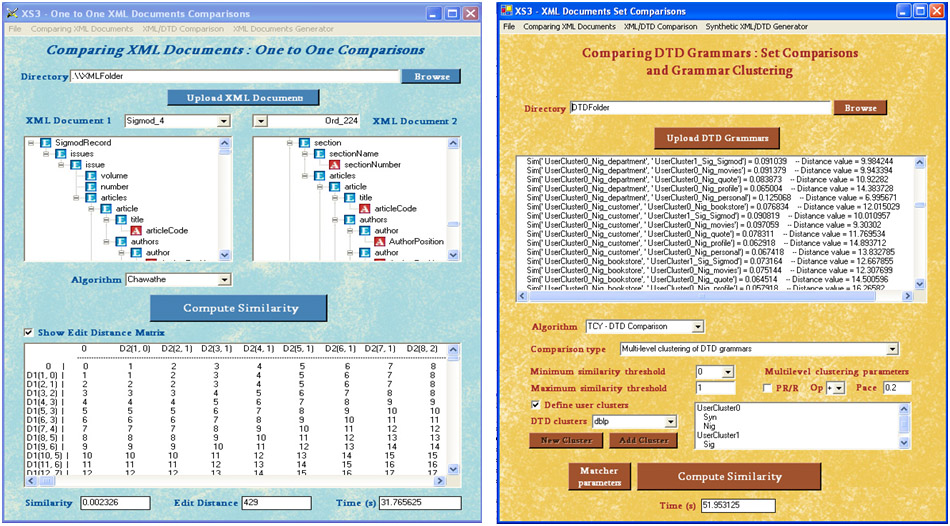Click down arrow of user clusters list scrollbar

[905, 444]
